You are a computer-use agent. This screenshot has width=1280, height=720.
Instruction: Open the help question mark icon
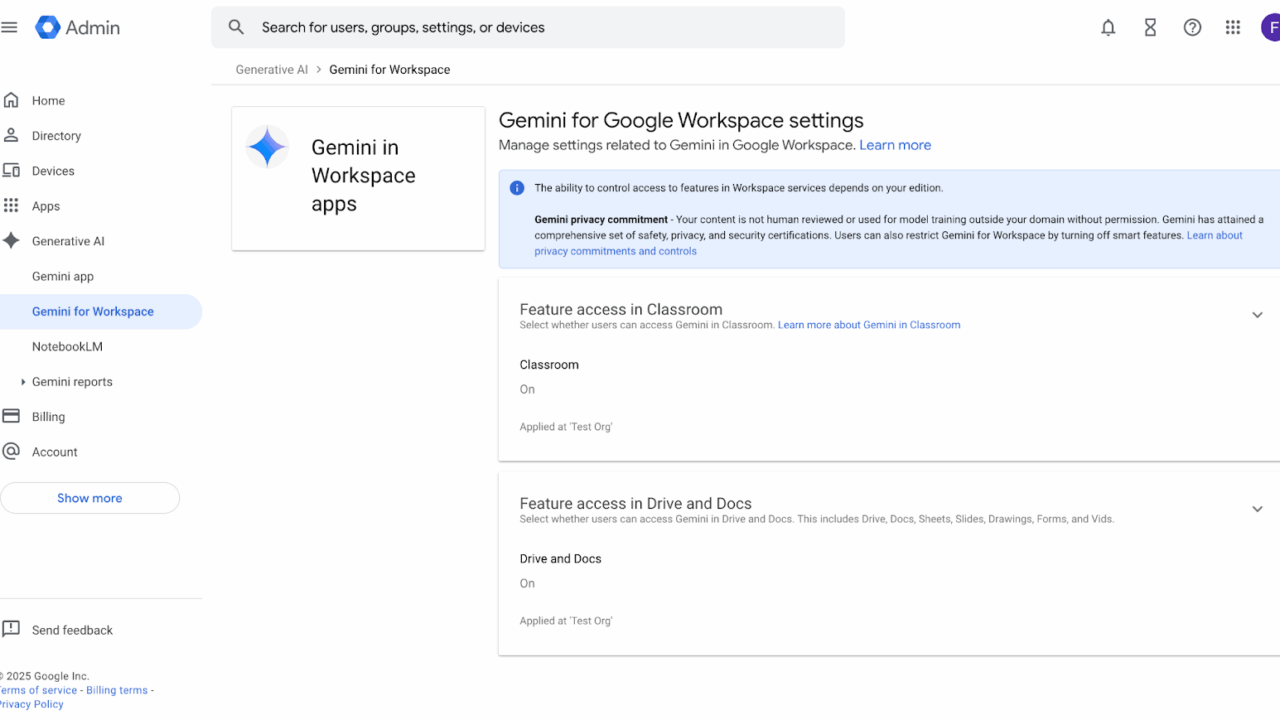coord(1192,28)
